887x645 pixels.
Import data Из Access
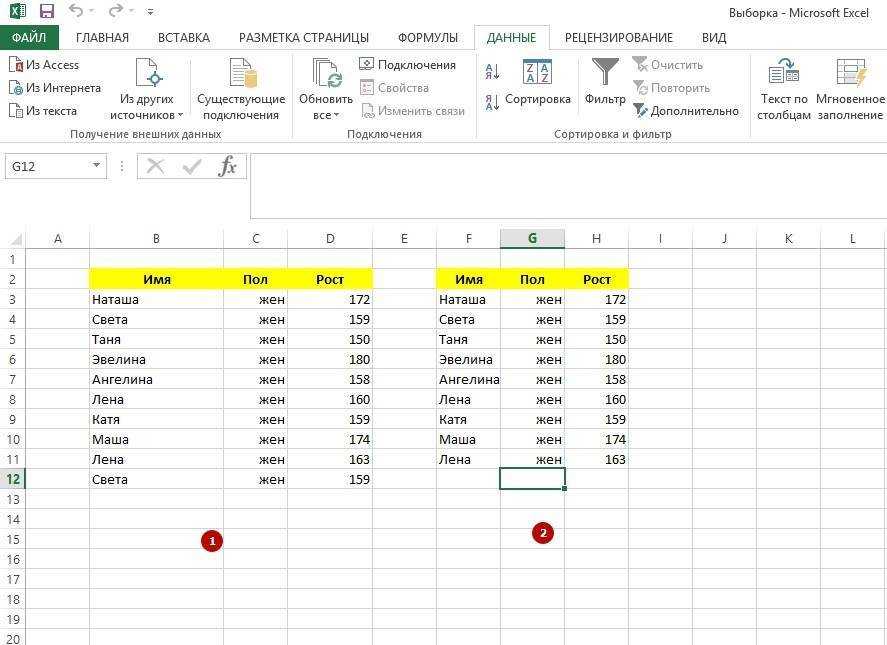(44, 64)
